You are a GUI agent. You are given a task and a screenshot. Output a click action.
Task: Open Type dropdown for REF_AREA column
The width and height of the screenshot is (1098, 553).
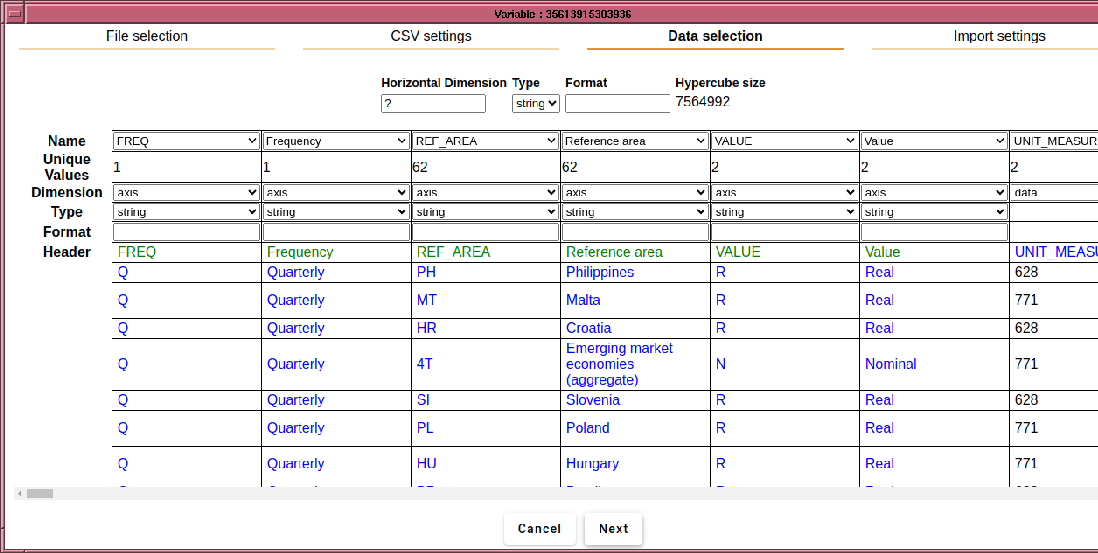[x=485, y=211]
